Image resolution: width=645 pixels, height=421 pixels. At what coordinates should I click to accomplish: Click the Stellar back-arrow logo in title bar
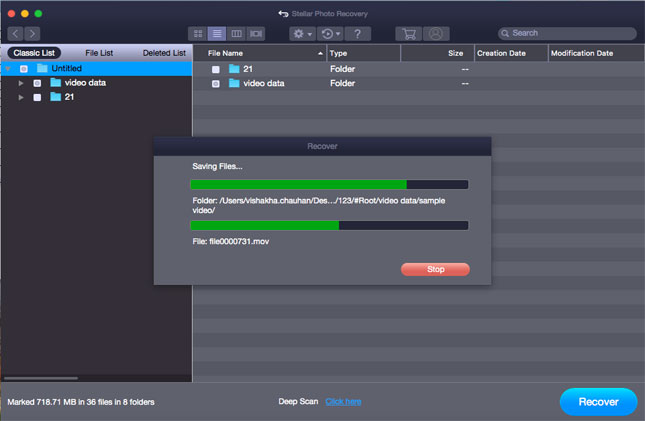(283, 14)
